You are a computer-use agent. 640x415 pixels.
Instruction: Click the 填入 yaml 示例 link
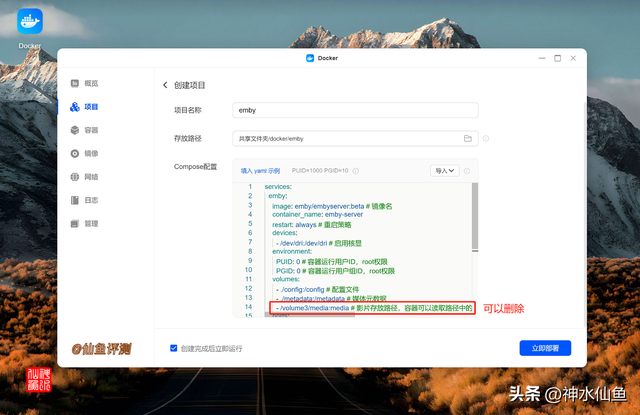click(x=260, y=171)
